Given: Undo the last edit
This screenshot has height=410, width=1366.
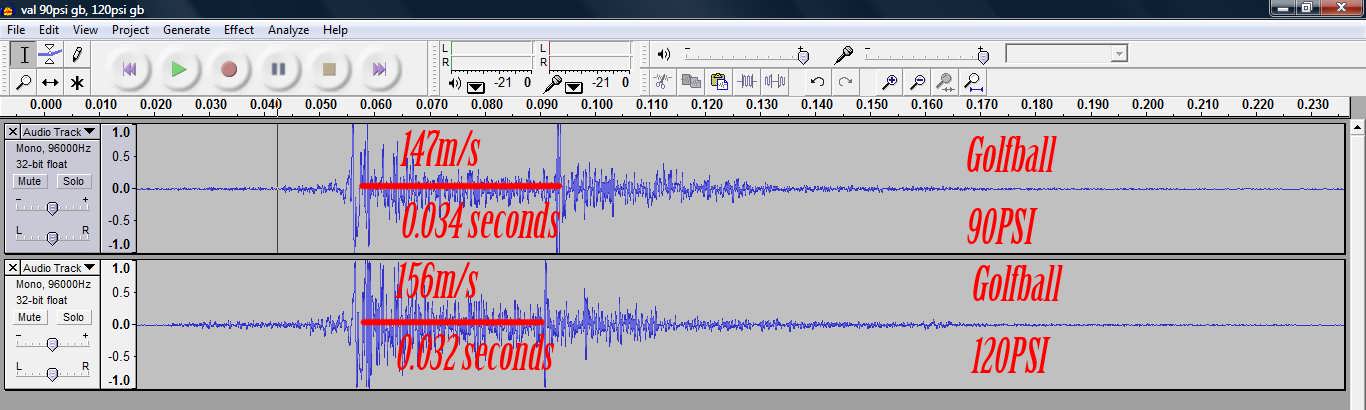Looking at the screenshot, I should [x=817, y=82].
